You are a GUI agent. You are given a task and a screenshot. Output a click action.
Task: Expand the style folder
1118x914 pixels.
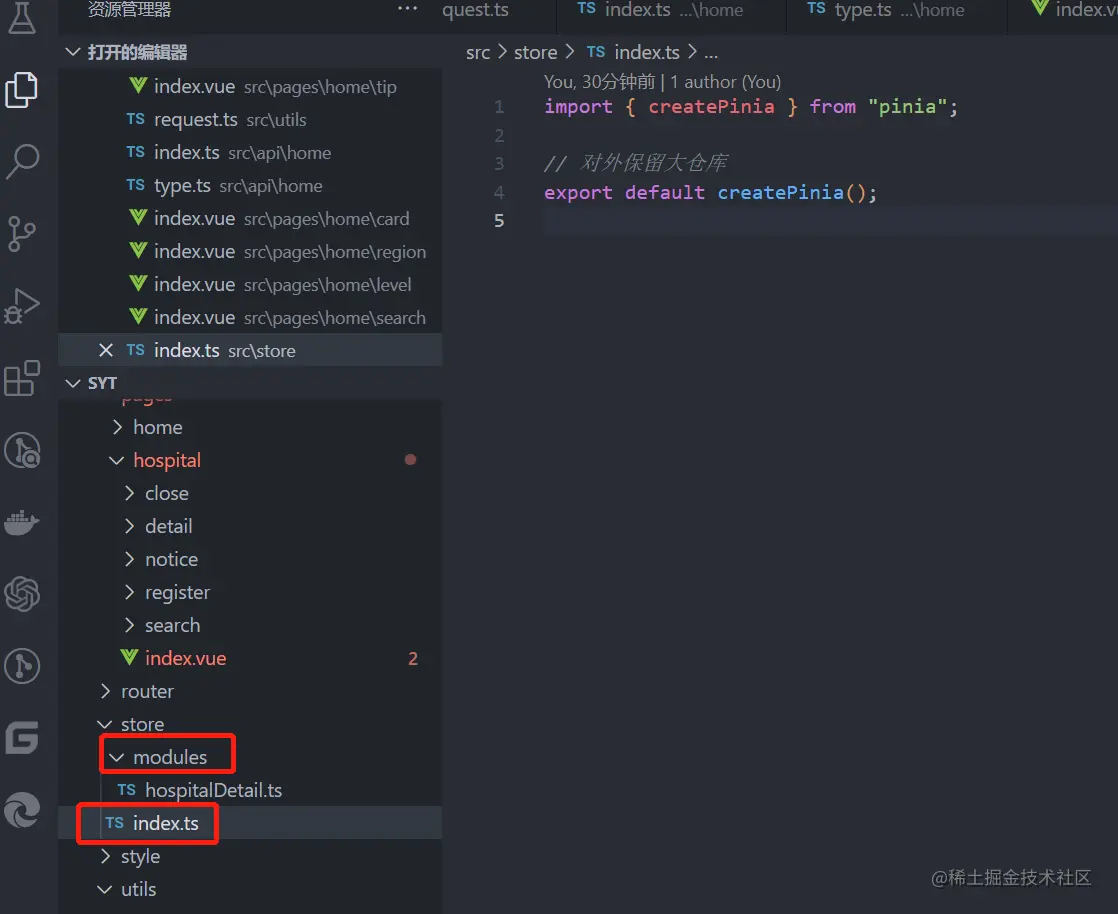click(x=105, y=856)
